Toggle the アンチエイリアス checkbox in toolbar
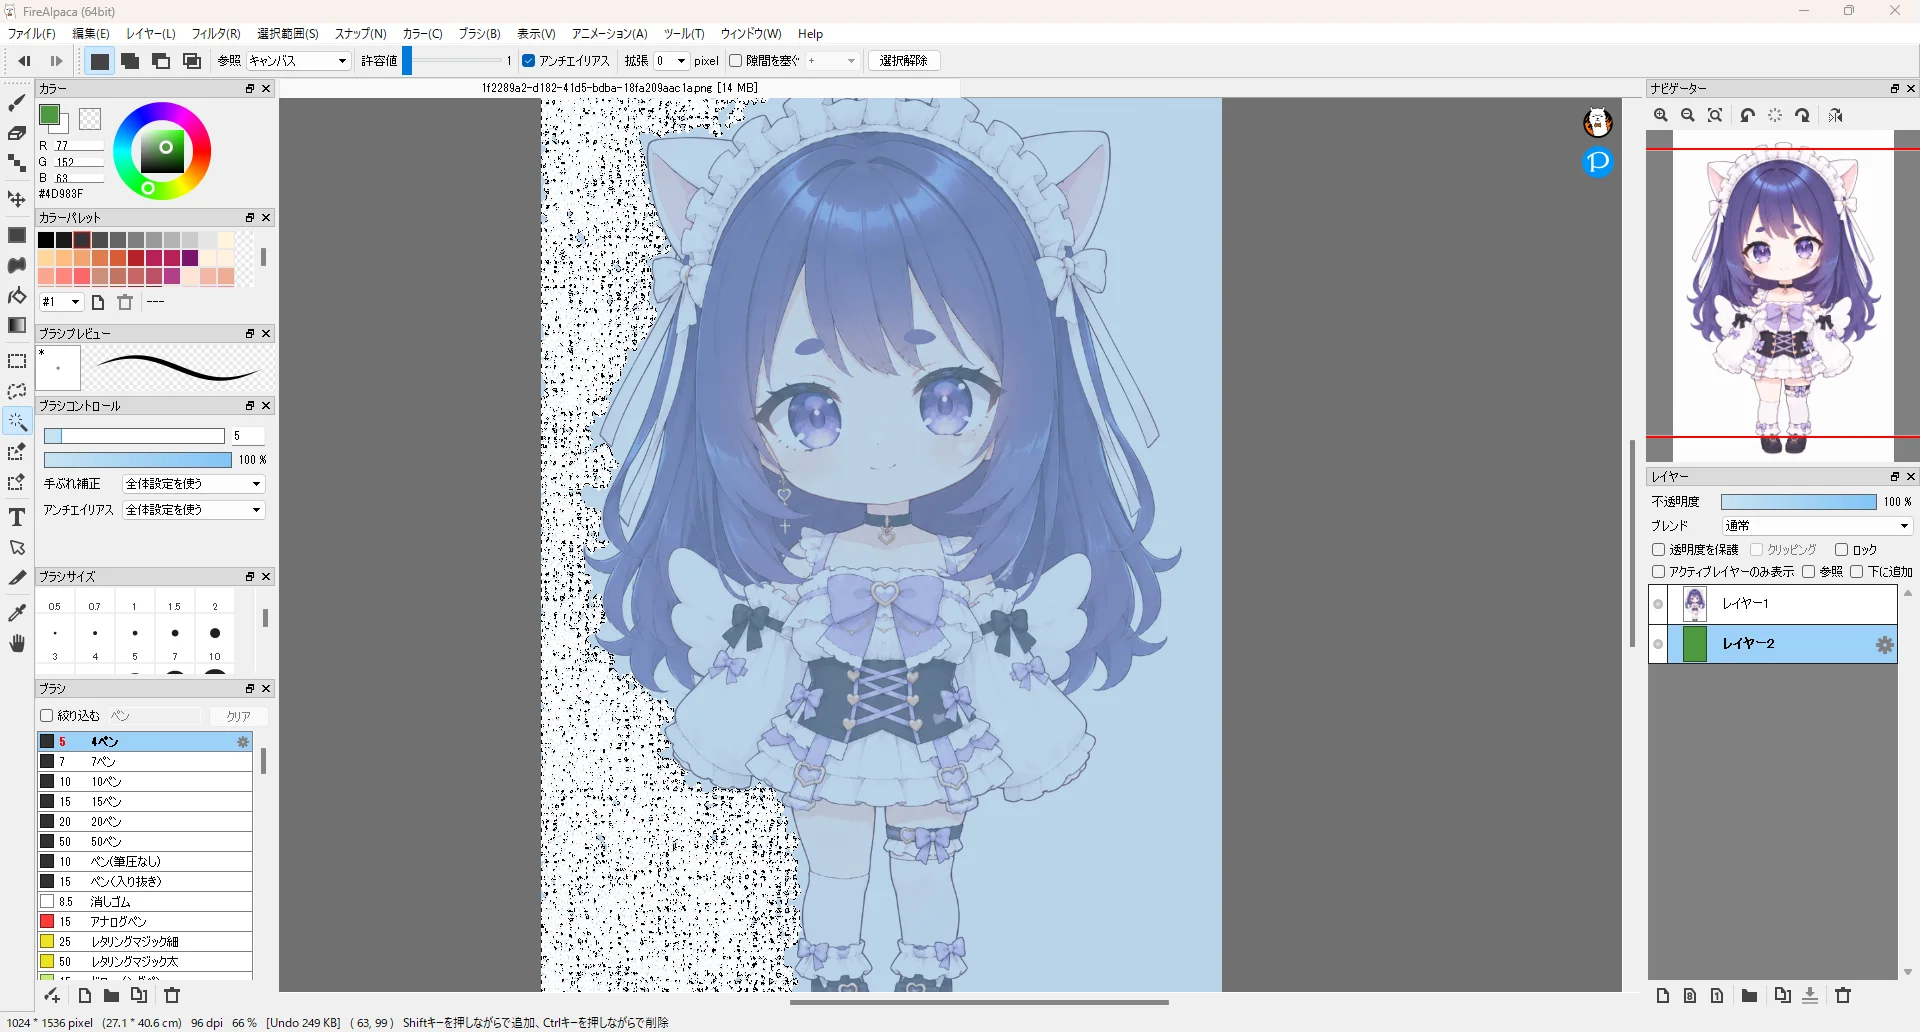The image size is (1920, 1032). point(529,61)
